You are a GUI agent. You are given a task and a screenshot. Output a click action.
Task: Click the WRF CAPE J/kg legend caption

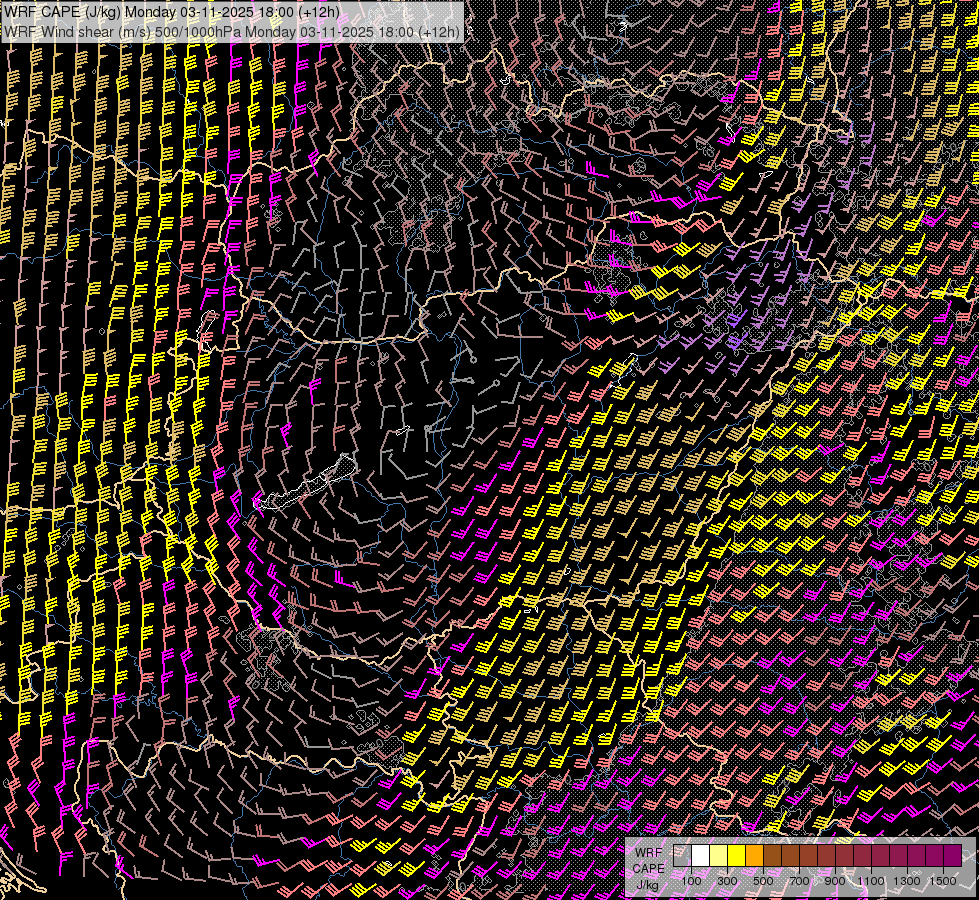click(x=648, y=868)
